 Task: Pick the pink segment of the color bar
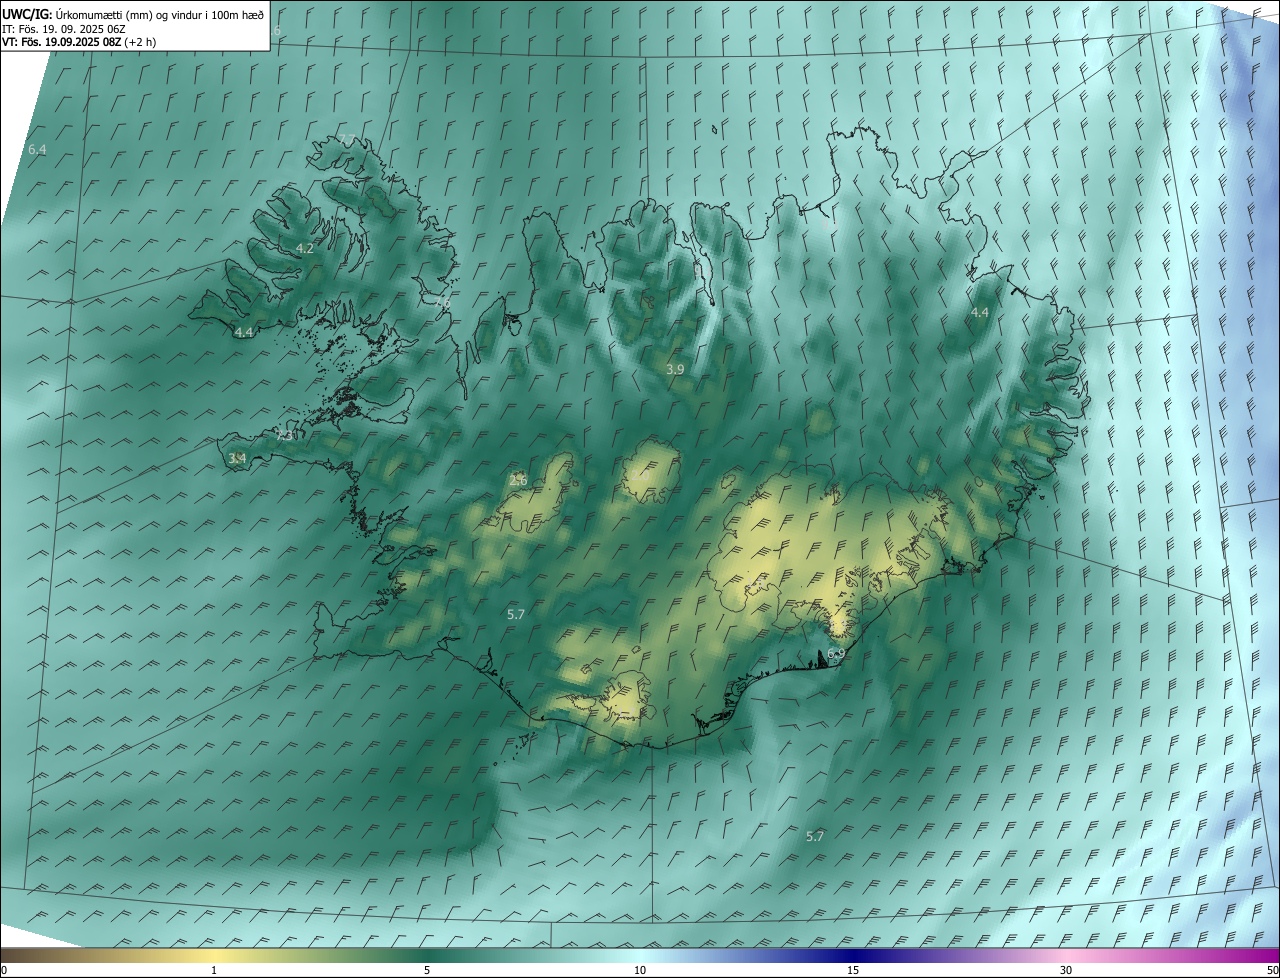[1066, 955]
